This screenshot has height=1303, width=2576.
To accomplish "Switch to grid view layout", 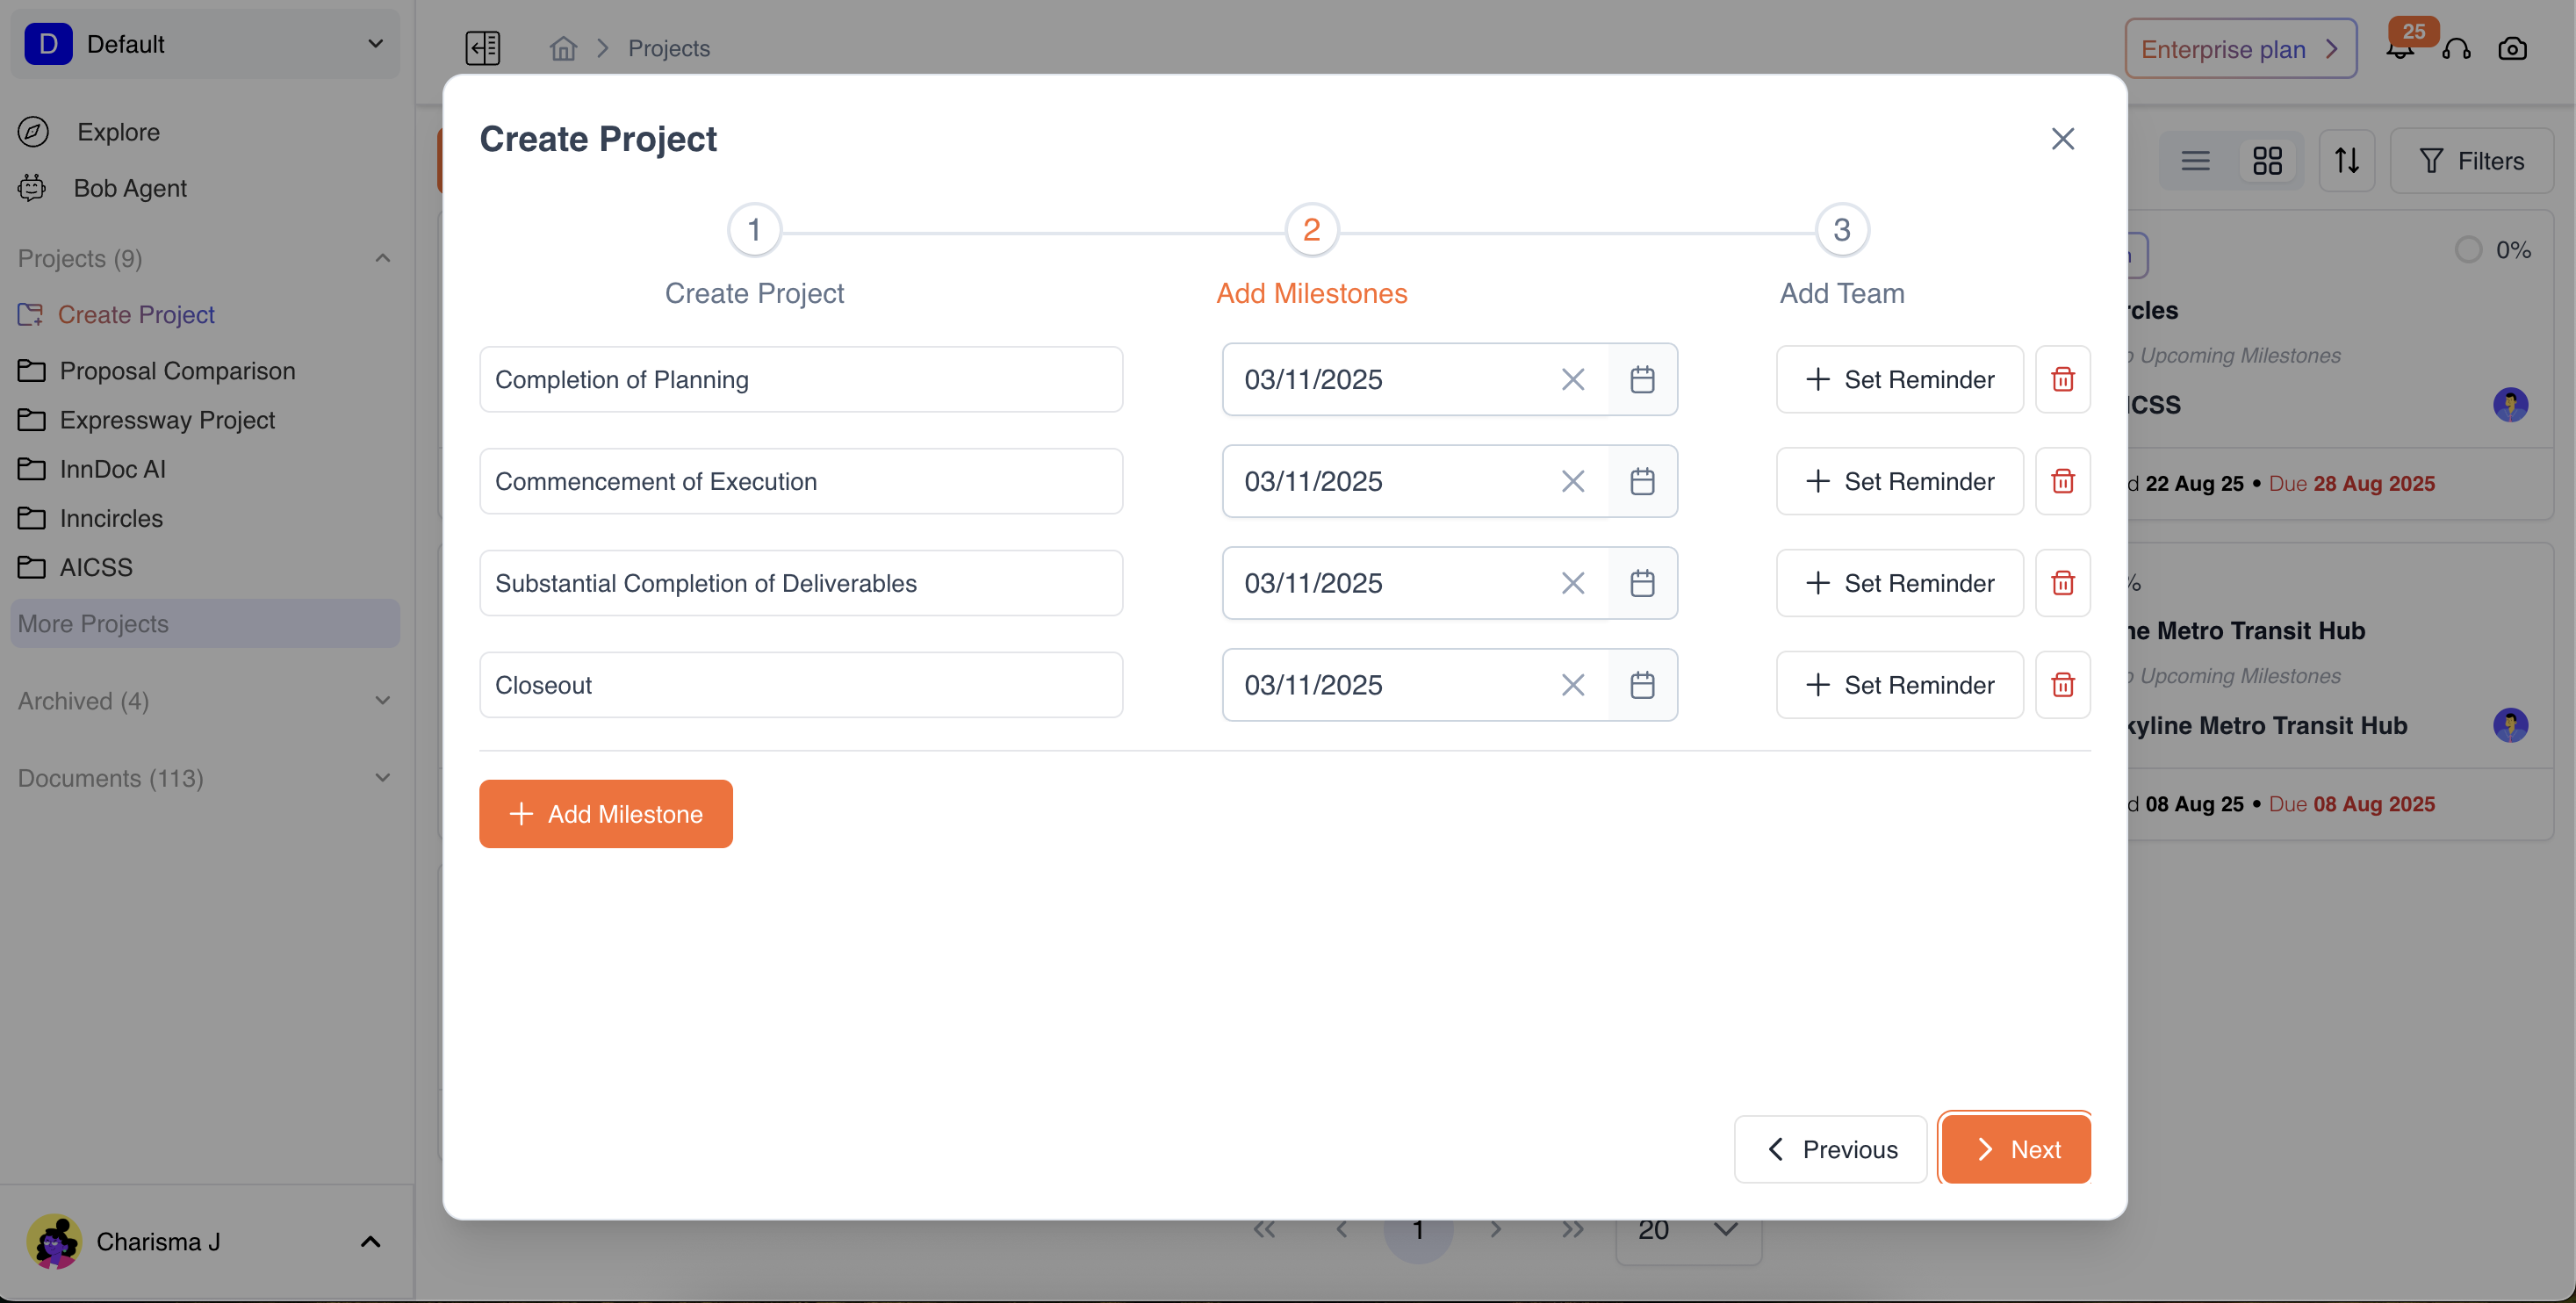I will (2267, 161).
